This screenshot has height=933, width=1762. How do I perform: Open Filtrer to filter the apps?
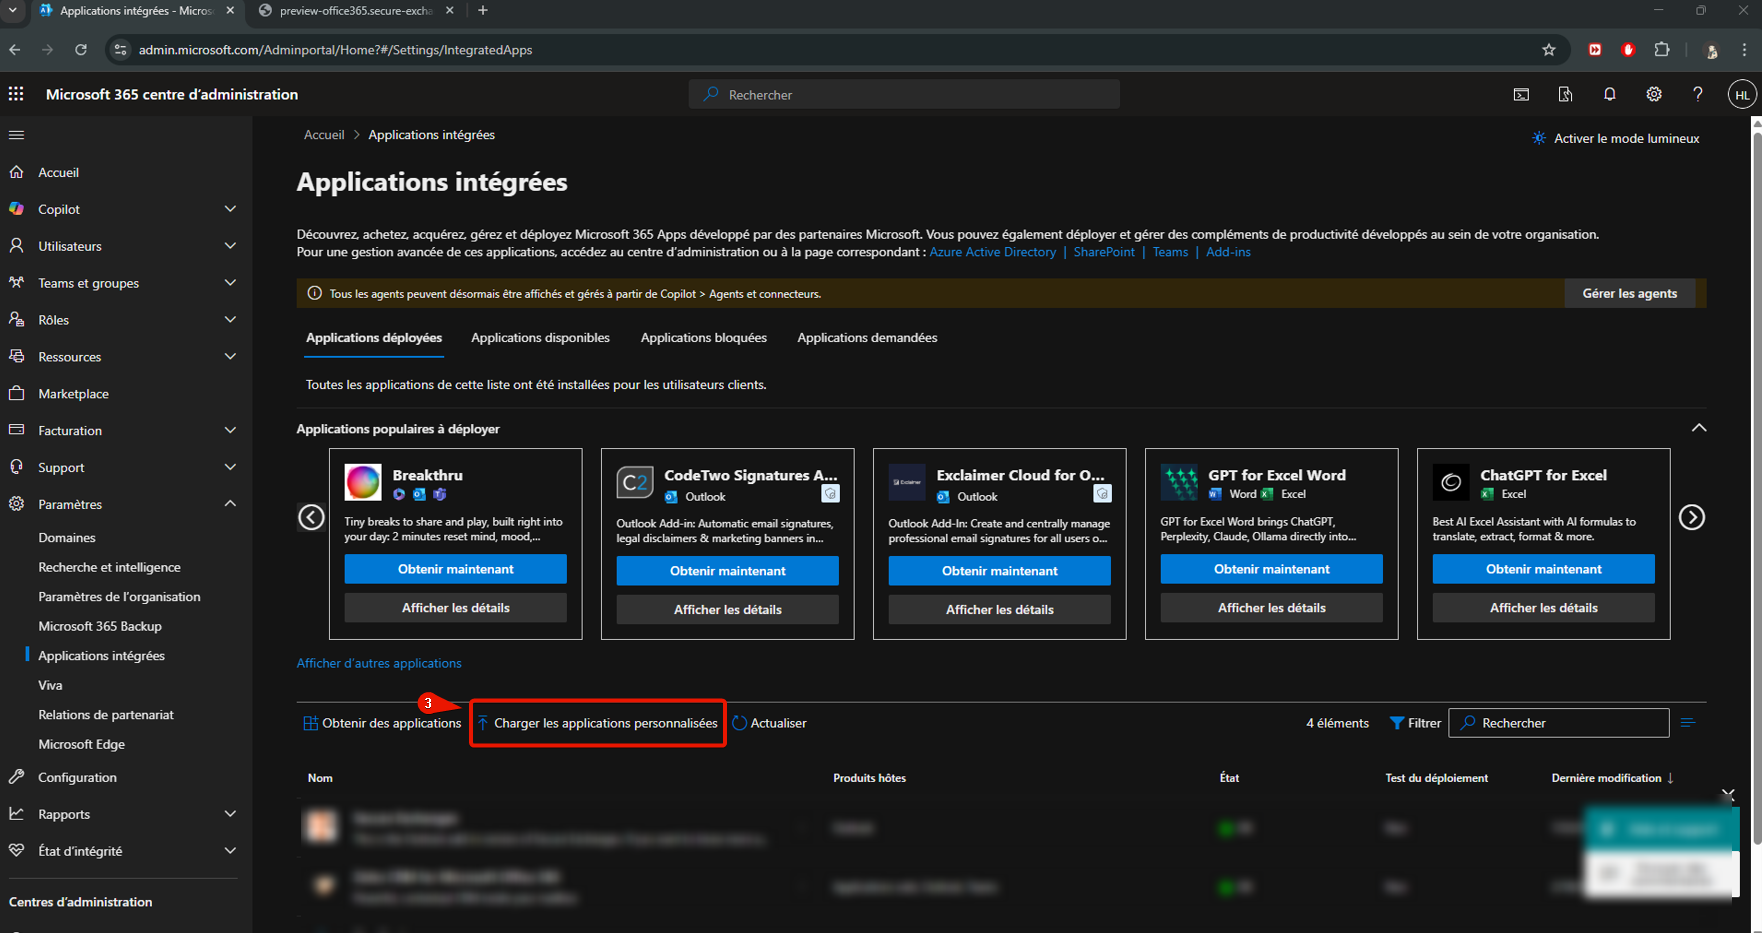click(x=1415, y=723)
